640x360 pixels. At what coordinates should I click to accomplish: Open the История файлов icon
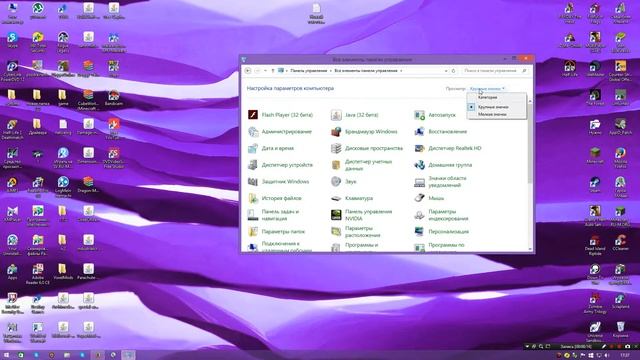pyautogui.click(x=253, y=198)
